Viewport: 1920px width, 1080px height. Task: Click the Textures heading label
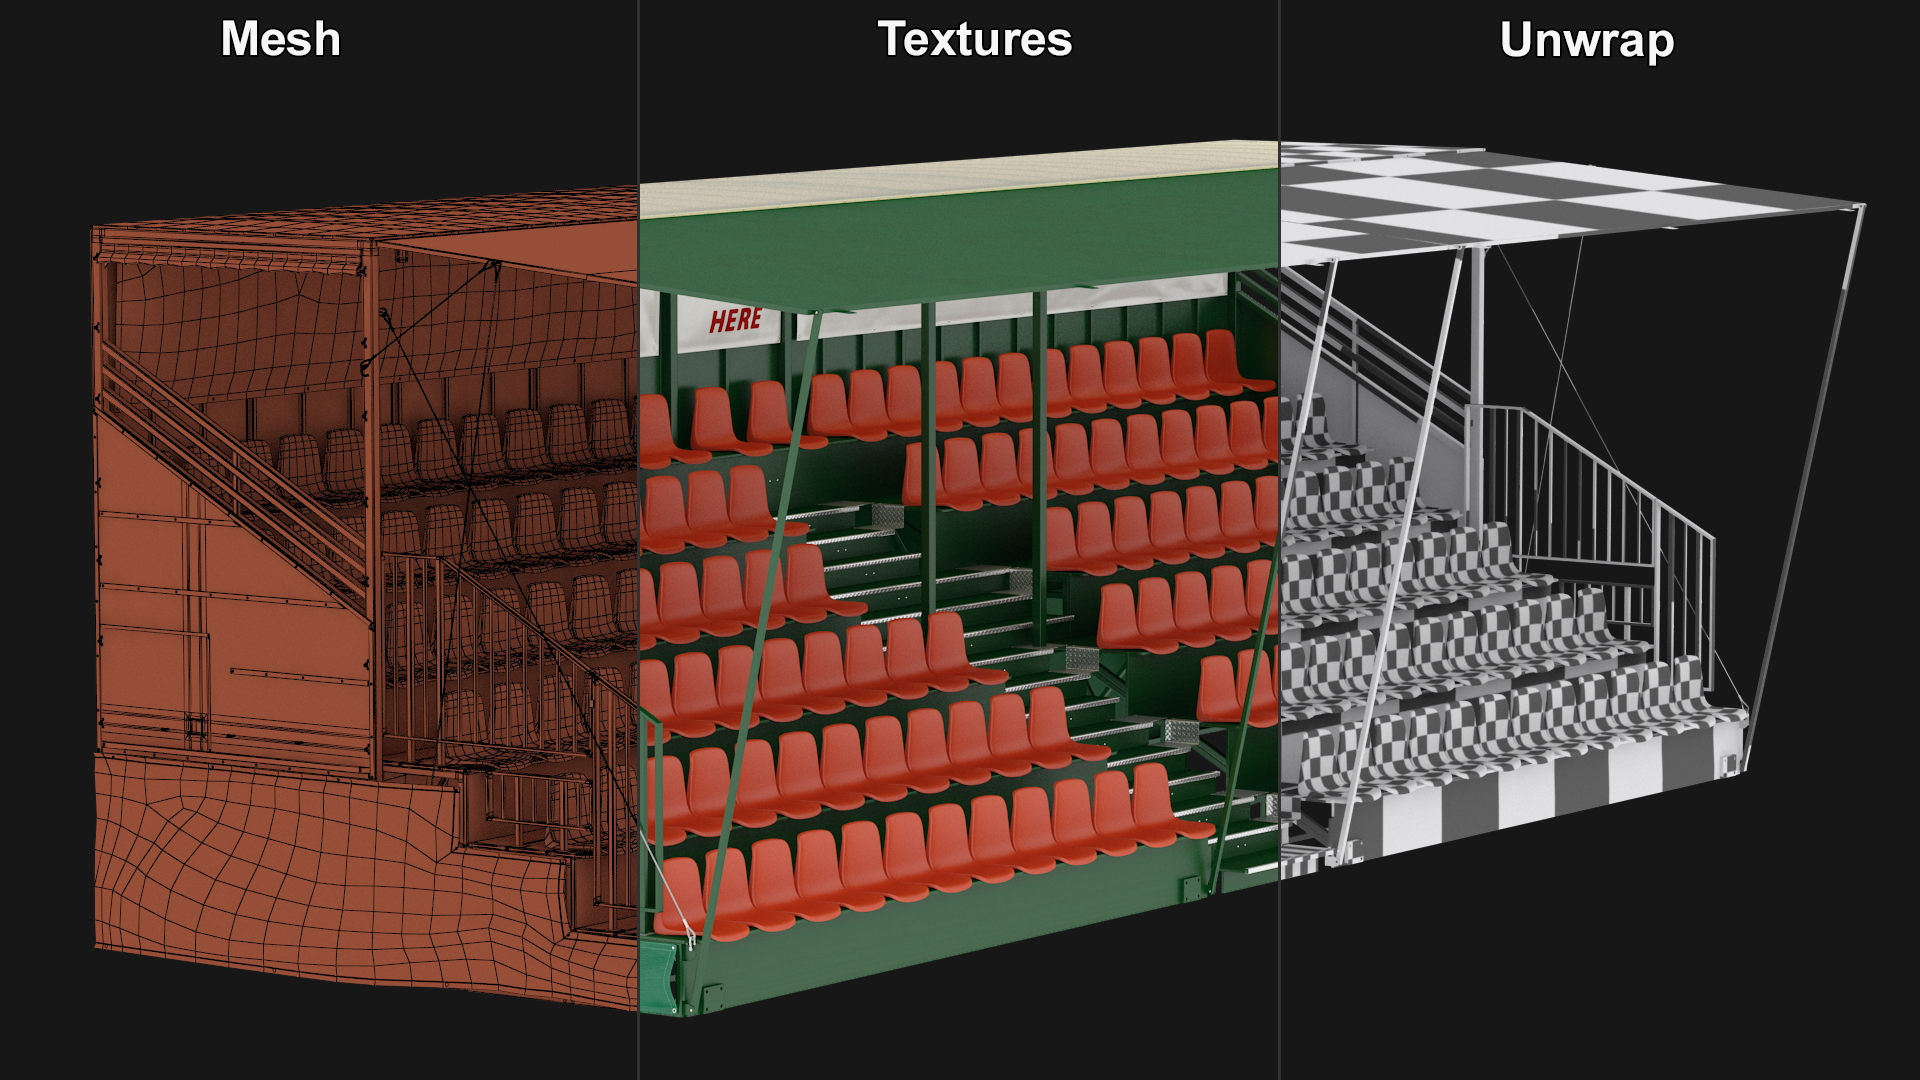click(974, 40)
